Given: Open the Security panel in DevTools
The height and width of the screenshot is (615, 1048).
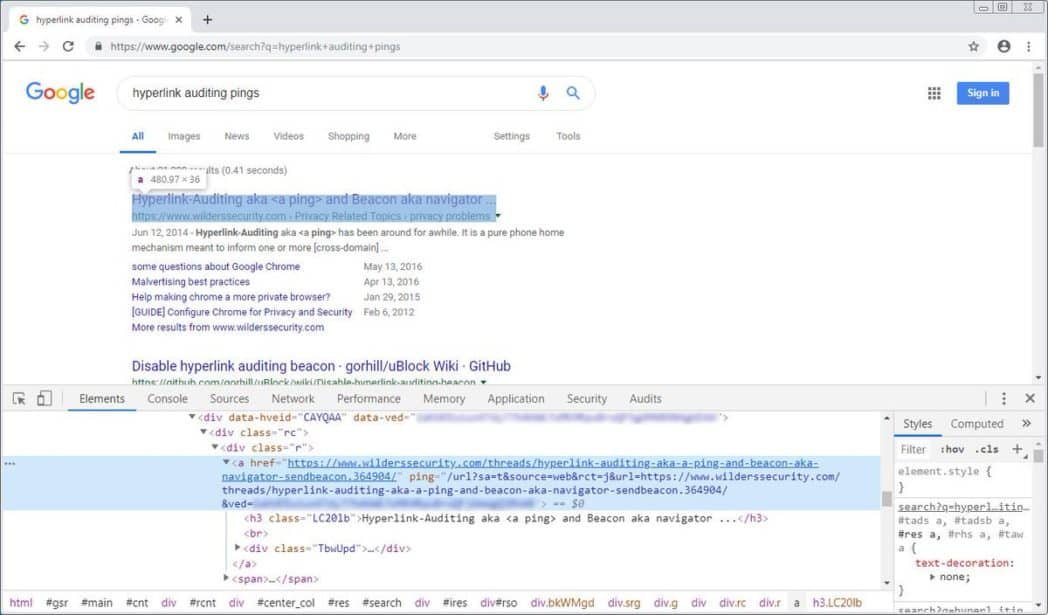Looking at the screenshot, I should pos(586,398).
